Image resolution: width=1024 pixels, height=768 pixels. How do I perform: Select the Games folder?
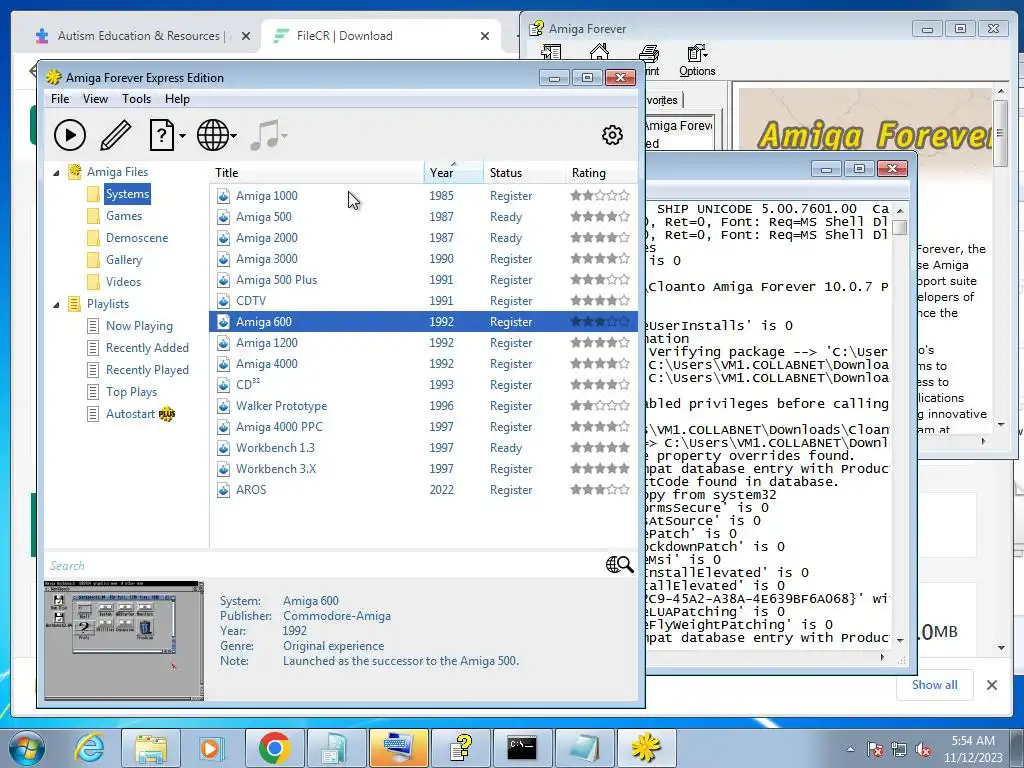(x=123, y=216)
